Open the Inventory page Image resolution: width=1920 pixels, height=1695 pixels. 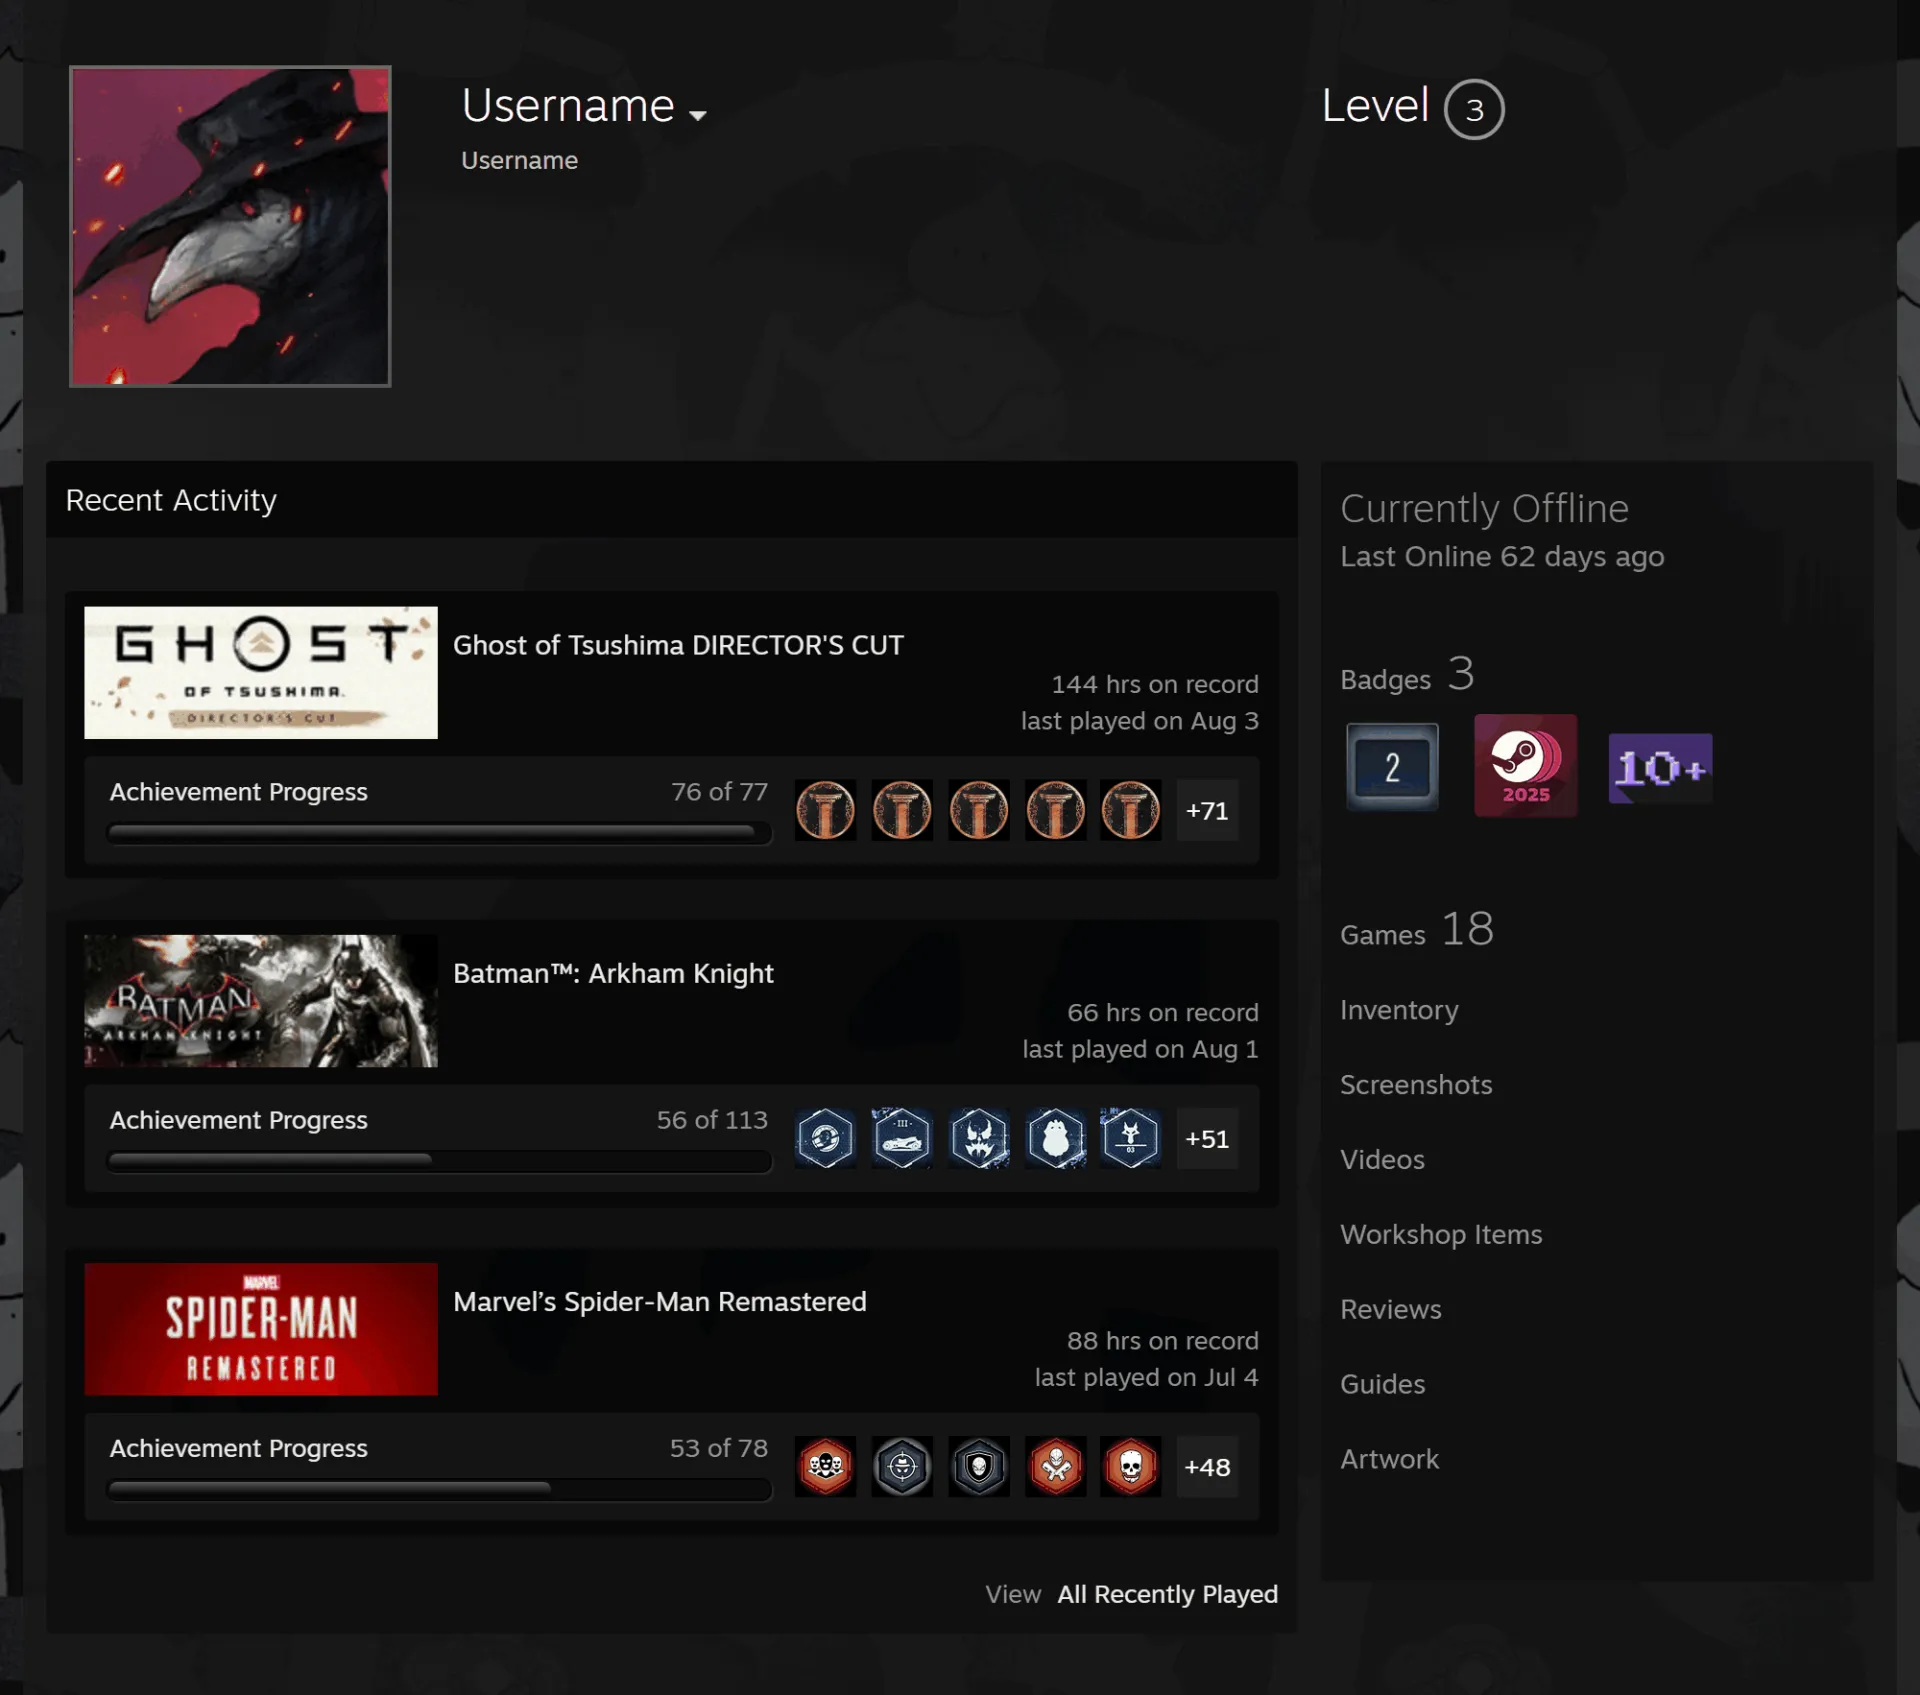tap(1399, 1010)
